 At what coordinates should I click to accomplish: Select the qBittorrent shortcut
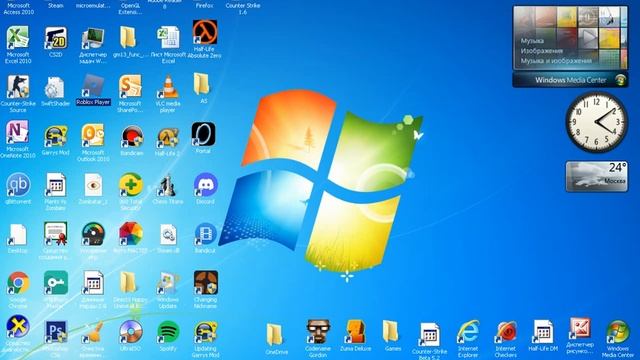[18, 185]
